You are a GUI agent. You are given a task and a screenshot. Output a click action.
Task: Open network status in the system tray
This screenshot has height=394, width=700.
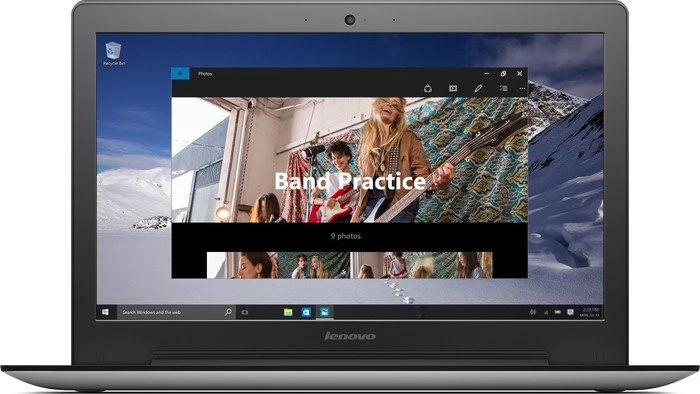[x=546, y=312]
